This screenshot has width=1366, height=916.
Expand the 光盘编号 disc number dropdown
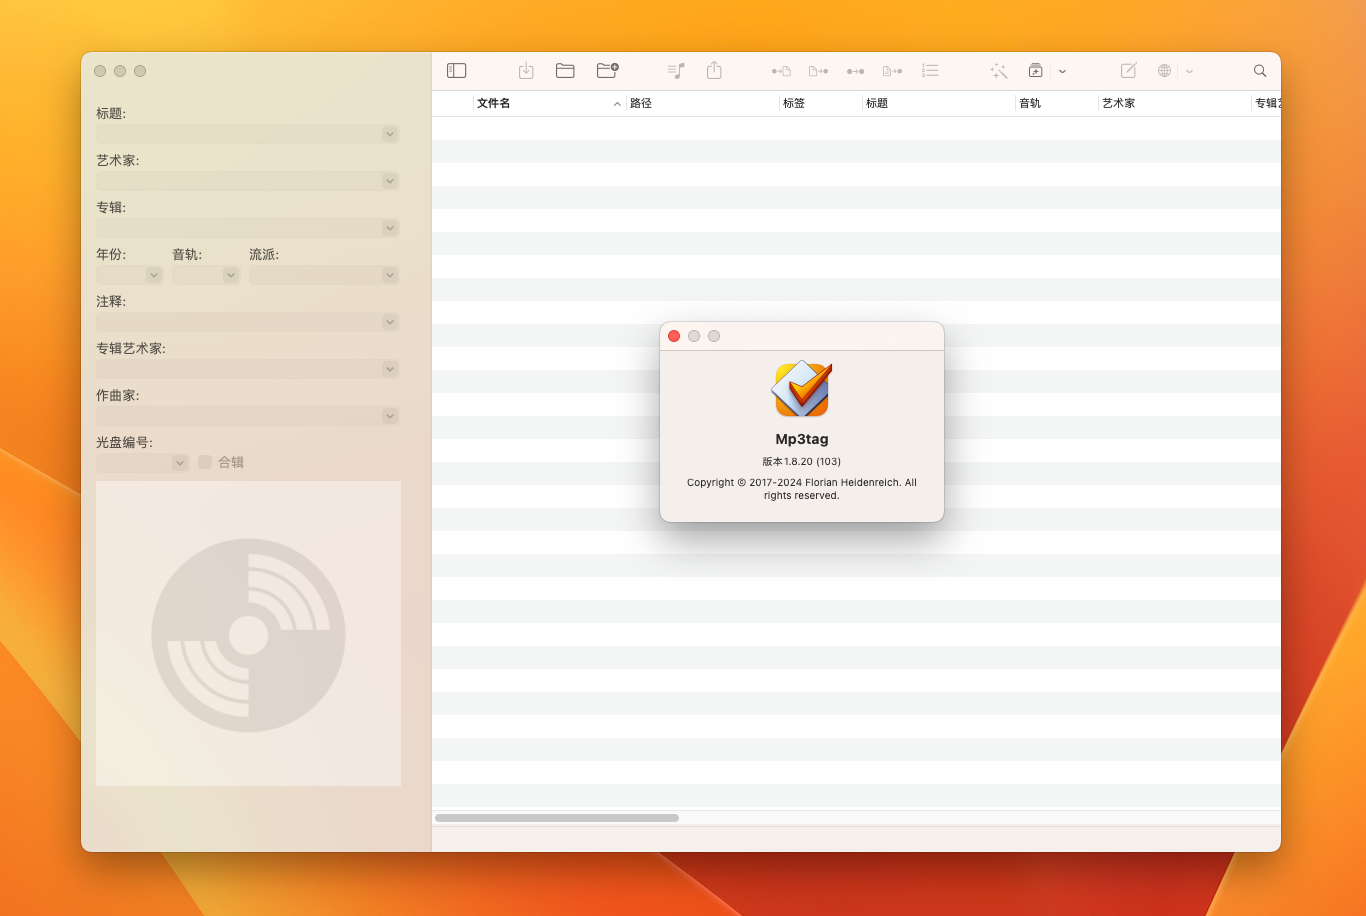tap(180, 463)
